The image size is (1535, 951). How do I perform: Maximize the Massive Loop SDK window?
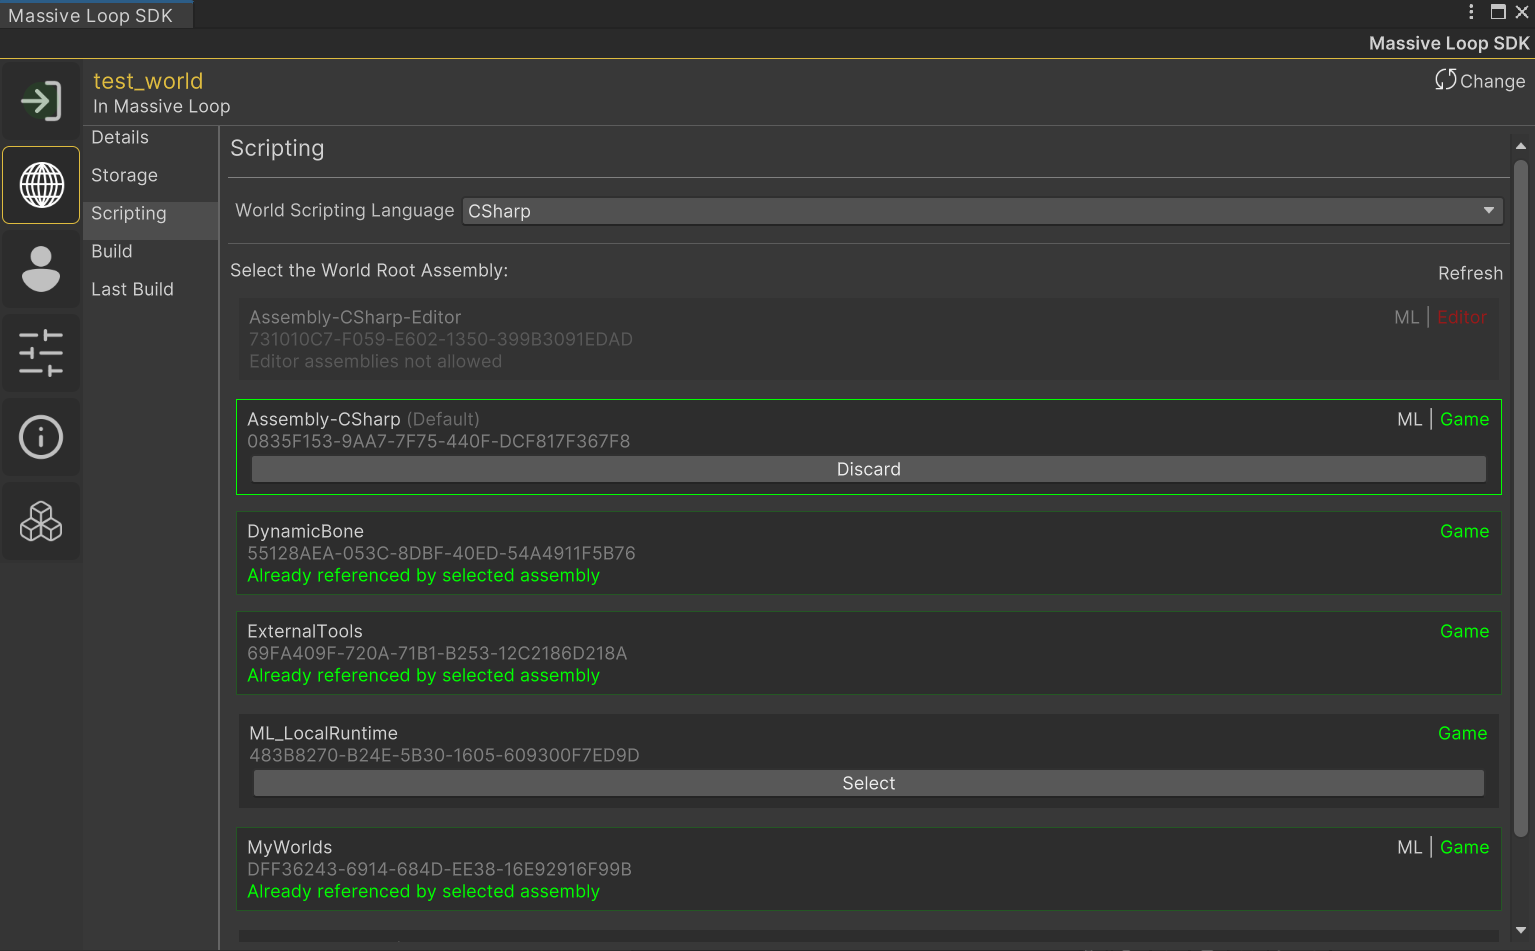1498,12
